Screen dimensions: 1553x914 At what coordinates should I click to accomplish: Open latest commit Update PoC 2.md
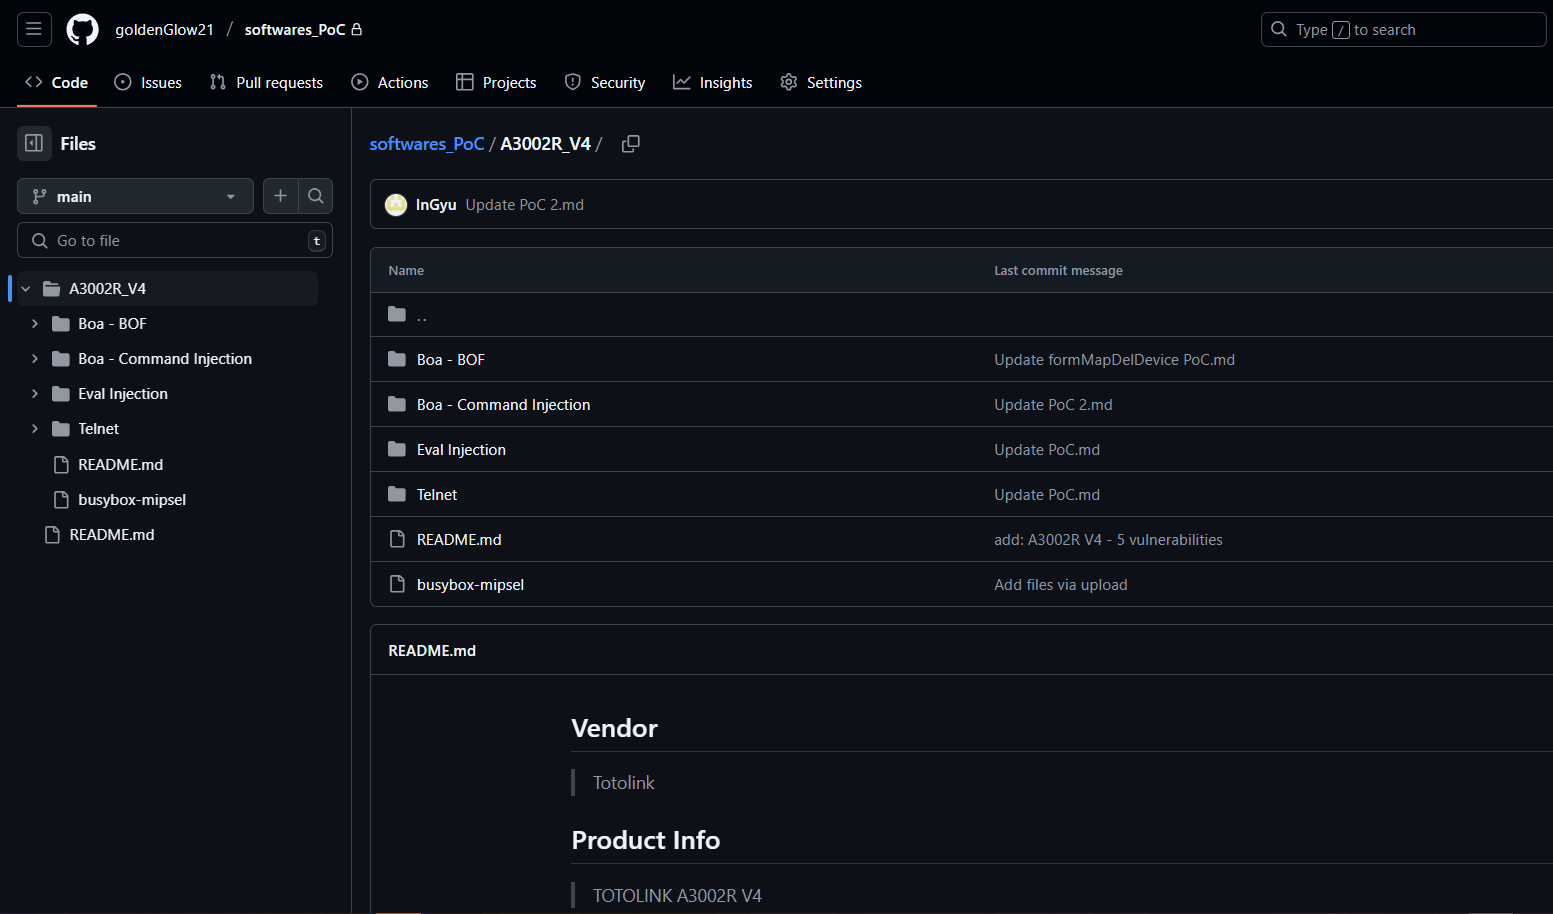tap(525, 205)
